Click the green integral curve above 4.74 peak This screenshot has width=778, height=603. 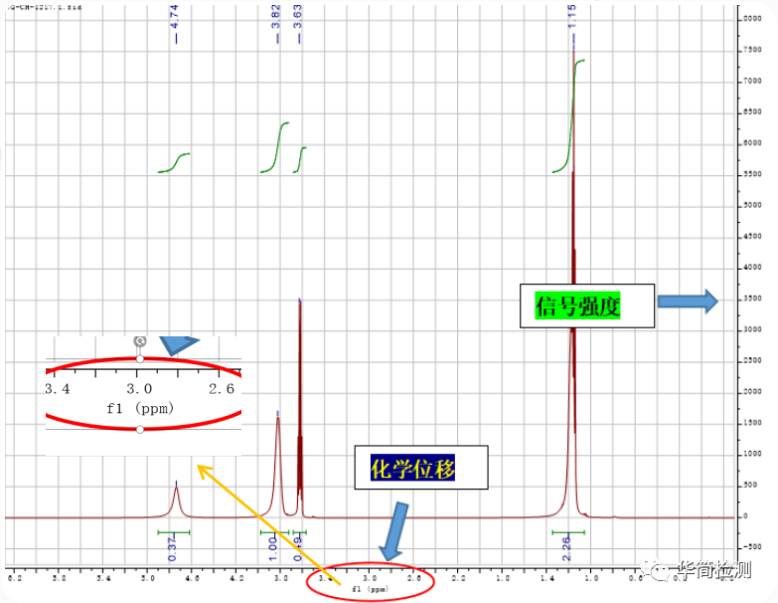coord(175,162)
